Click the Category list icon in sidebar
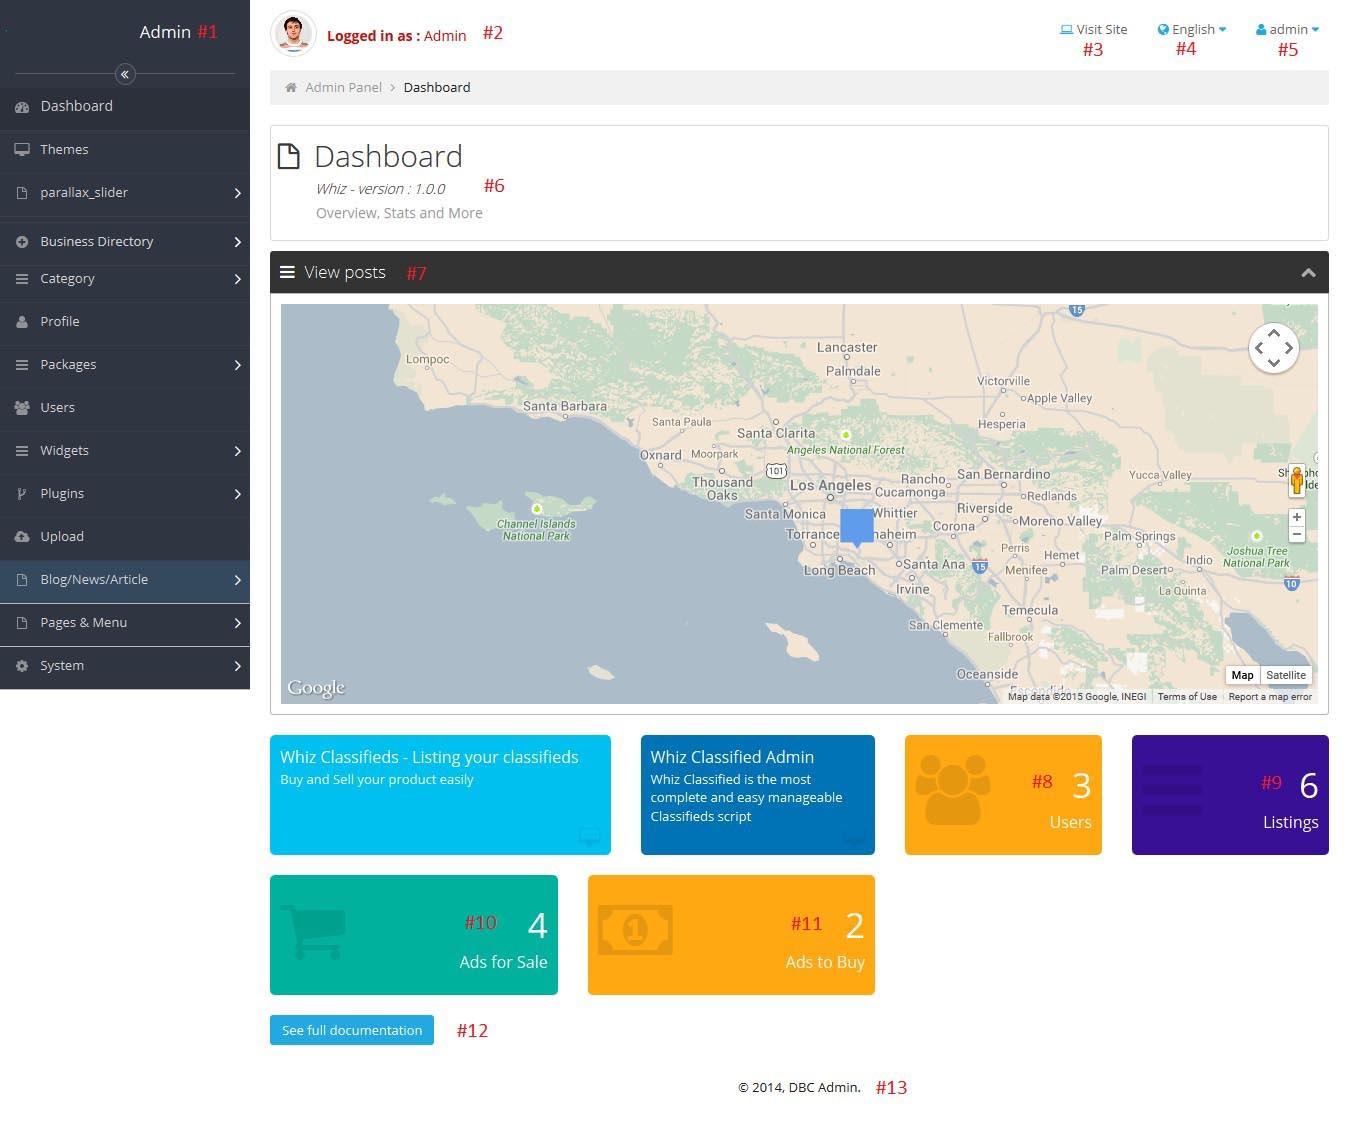Viewport: 1349px width, 1128px height. (22, 279)
